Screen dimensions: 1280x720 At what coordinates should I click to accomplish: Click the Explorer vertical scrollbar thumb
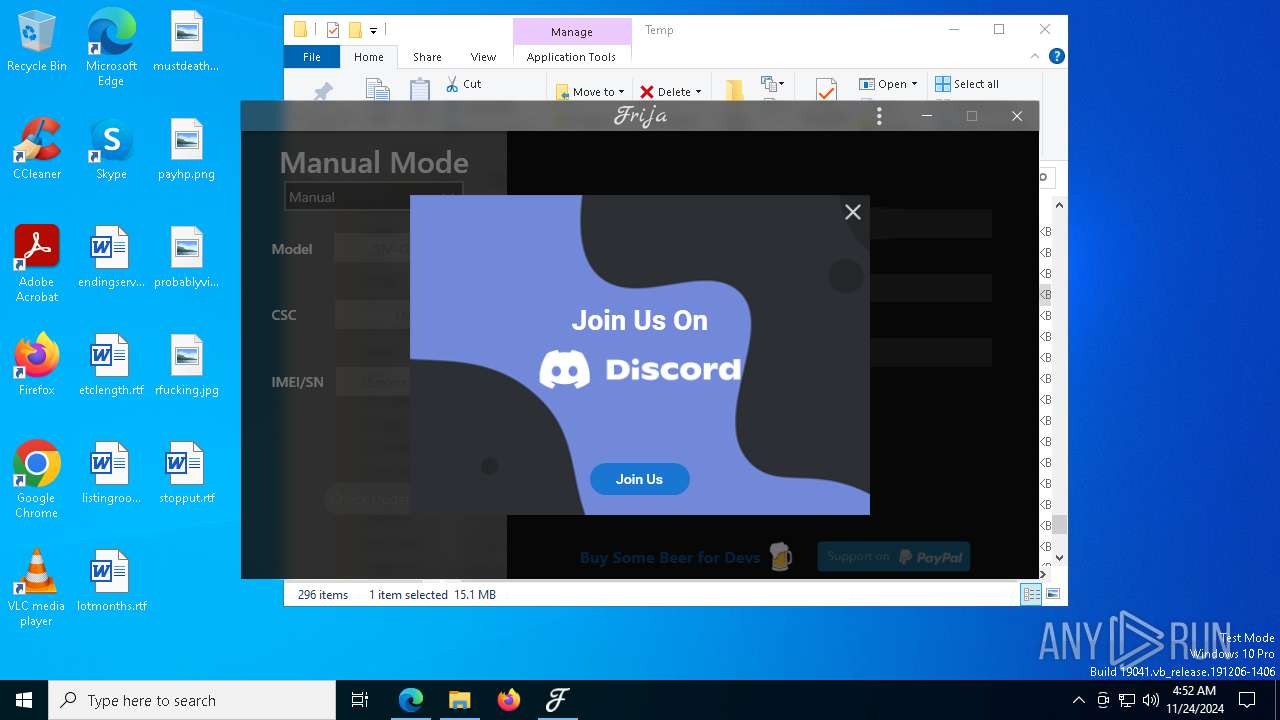click(1060, 525)
